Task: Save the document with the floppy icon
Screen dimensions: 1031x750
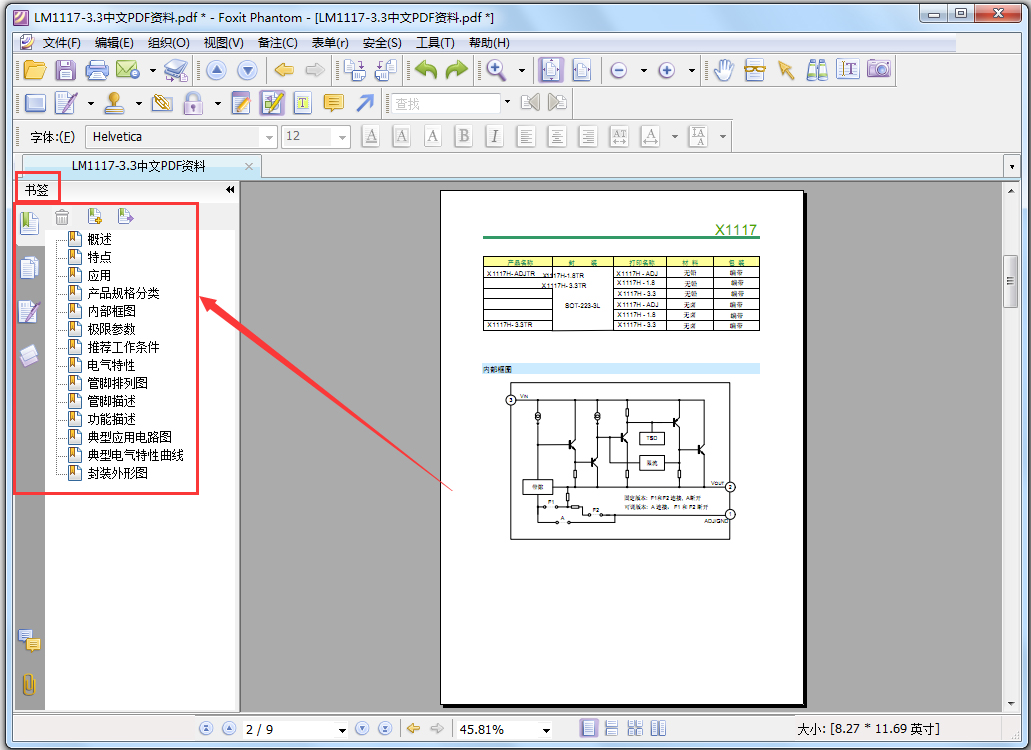Action: pyautogui.click(x=65, y=70)
